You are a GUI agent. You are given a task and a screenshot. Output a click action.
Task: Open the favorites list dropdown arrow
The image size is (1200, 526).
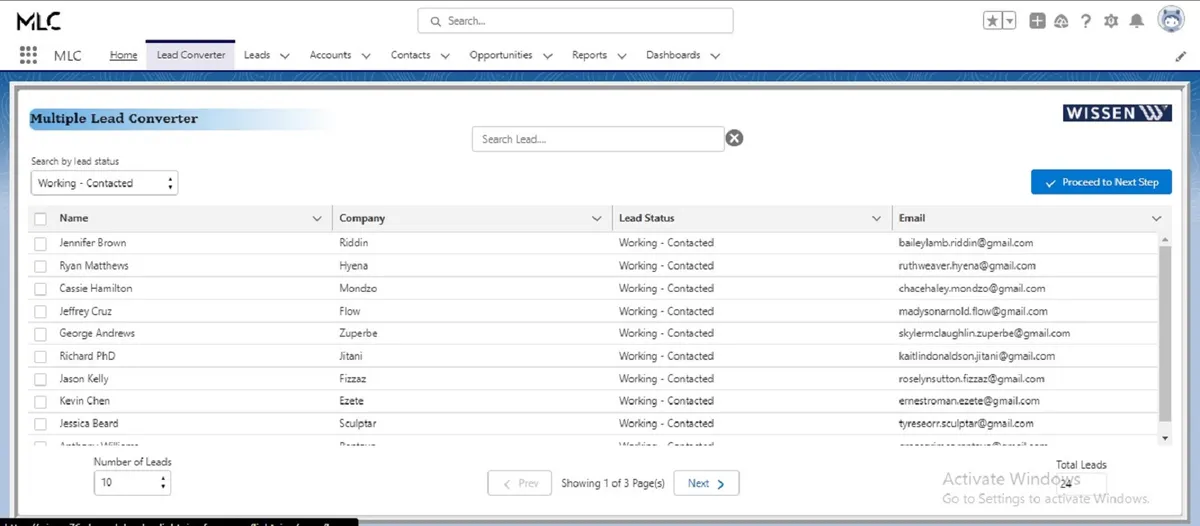tap(1009, 21)
